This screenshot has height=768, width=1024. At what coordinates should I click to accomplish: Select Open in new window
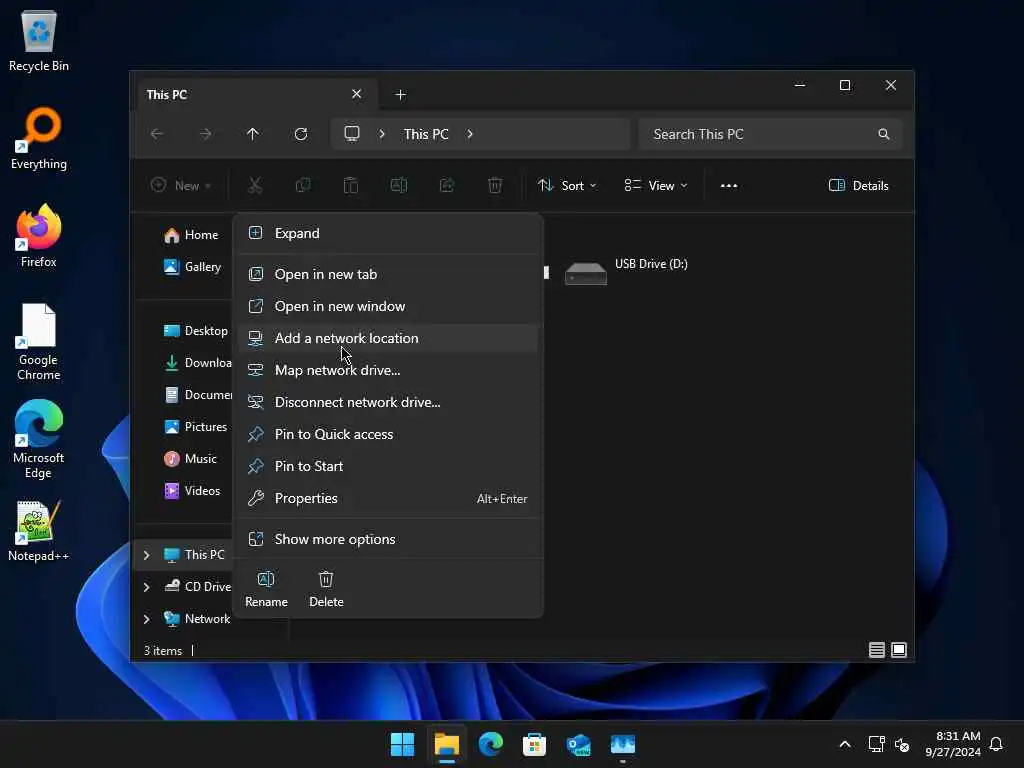point(388,306)
